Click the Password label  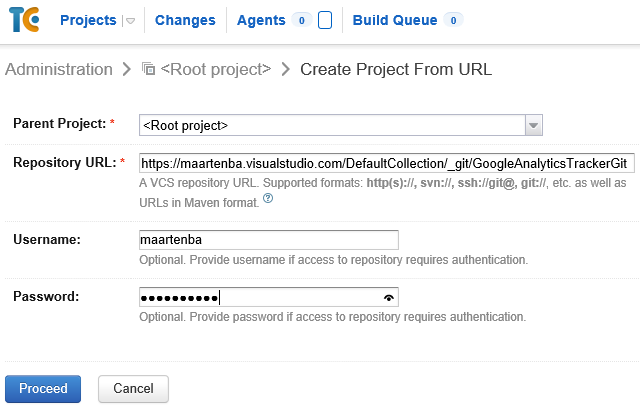46,296
